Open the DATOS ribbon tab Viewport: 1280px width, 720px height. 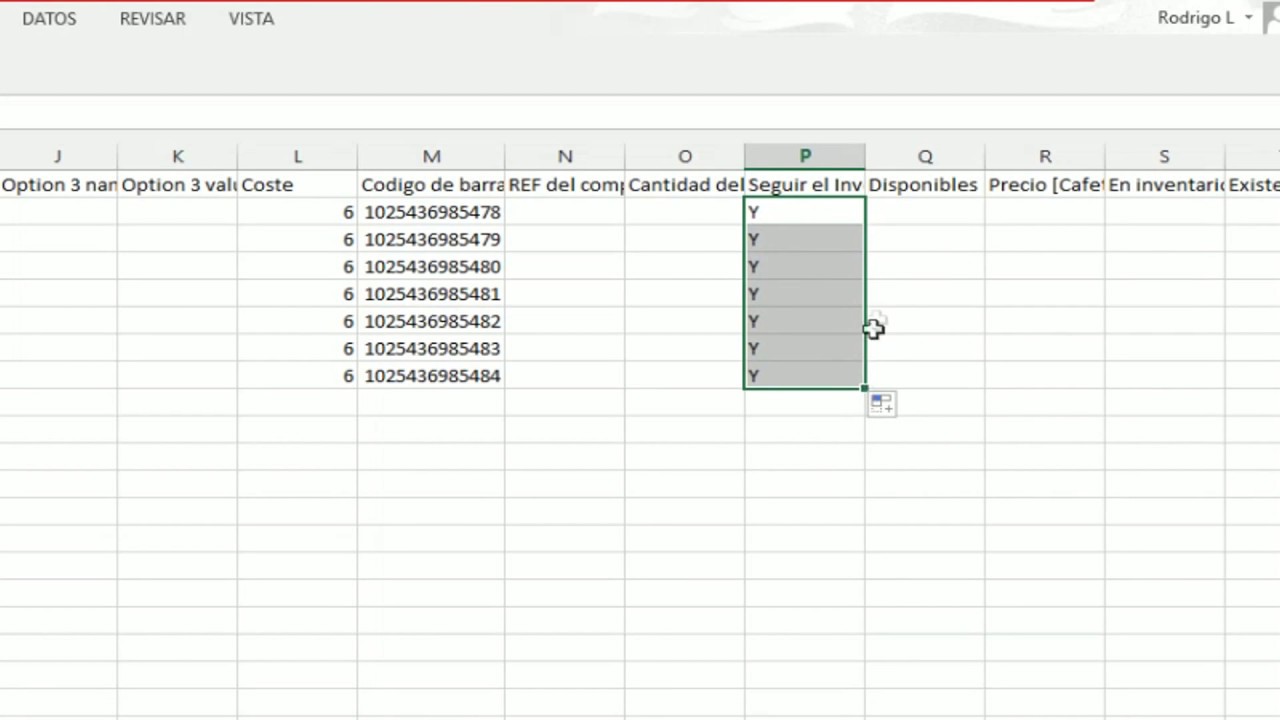[49, 19]
